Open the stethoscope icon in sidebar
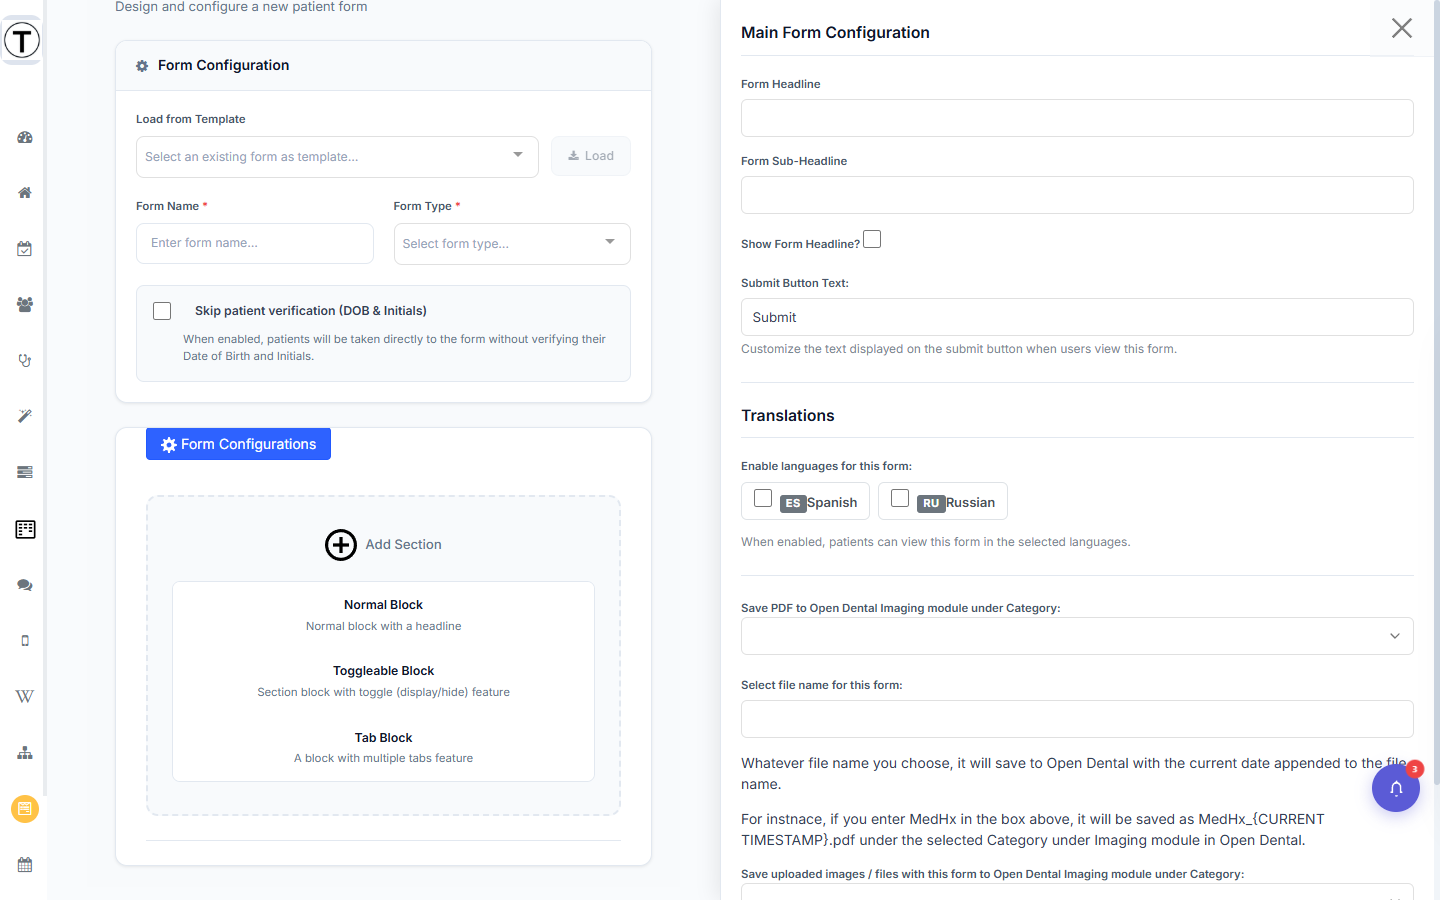Screen dimensions: 1440x900 point(25,360)
